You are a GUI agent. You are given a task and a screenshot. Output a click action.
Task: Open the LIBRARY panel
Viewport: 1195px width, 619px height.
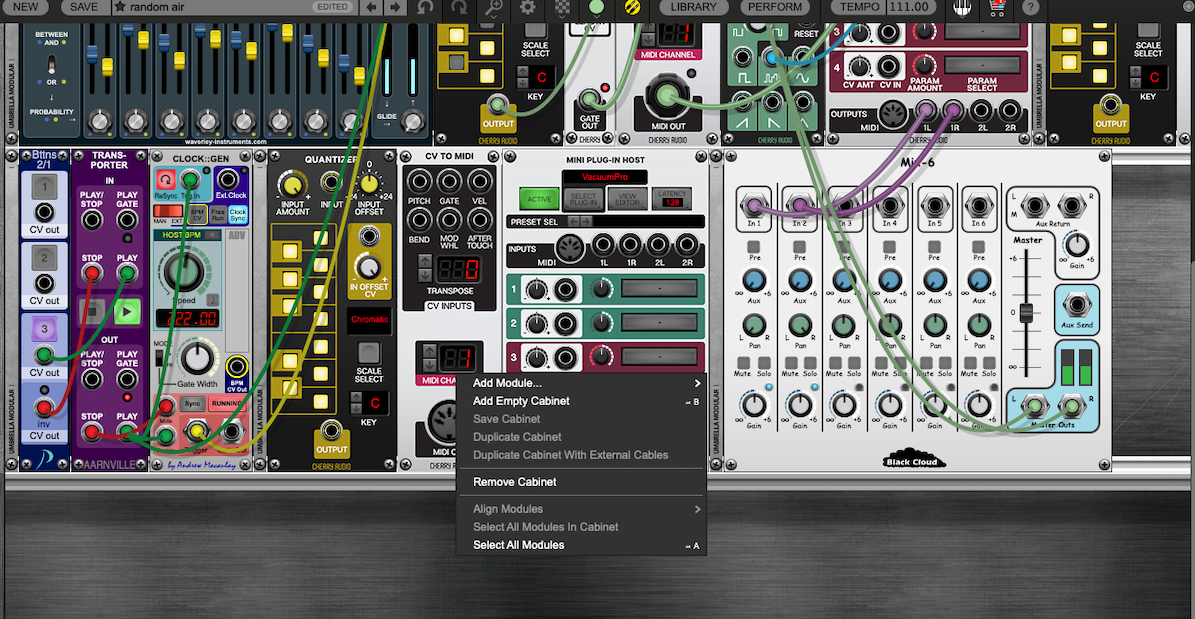point(694,7)
